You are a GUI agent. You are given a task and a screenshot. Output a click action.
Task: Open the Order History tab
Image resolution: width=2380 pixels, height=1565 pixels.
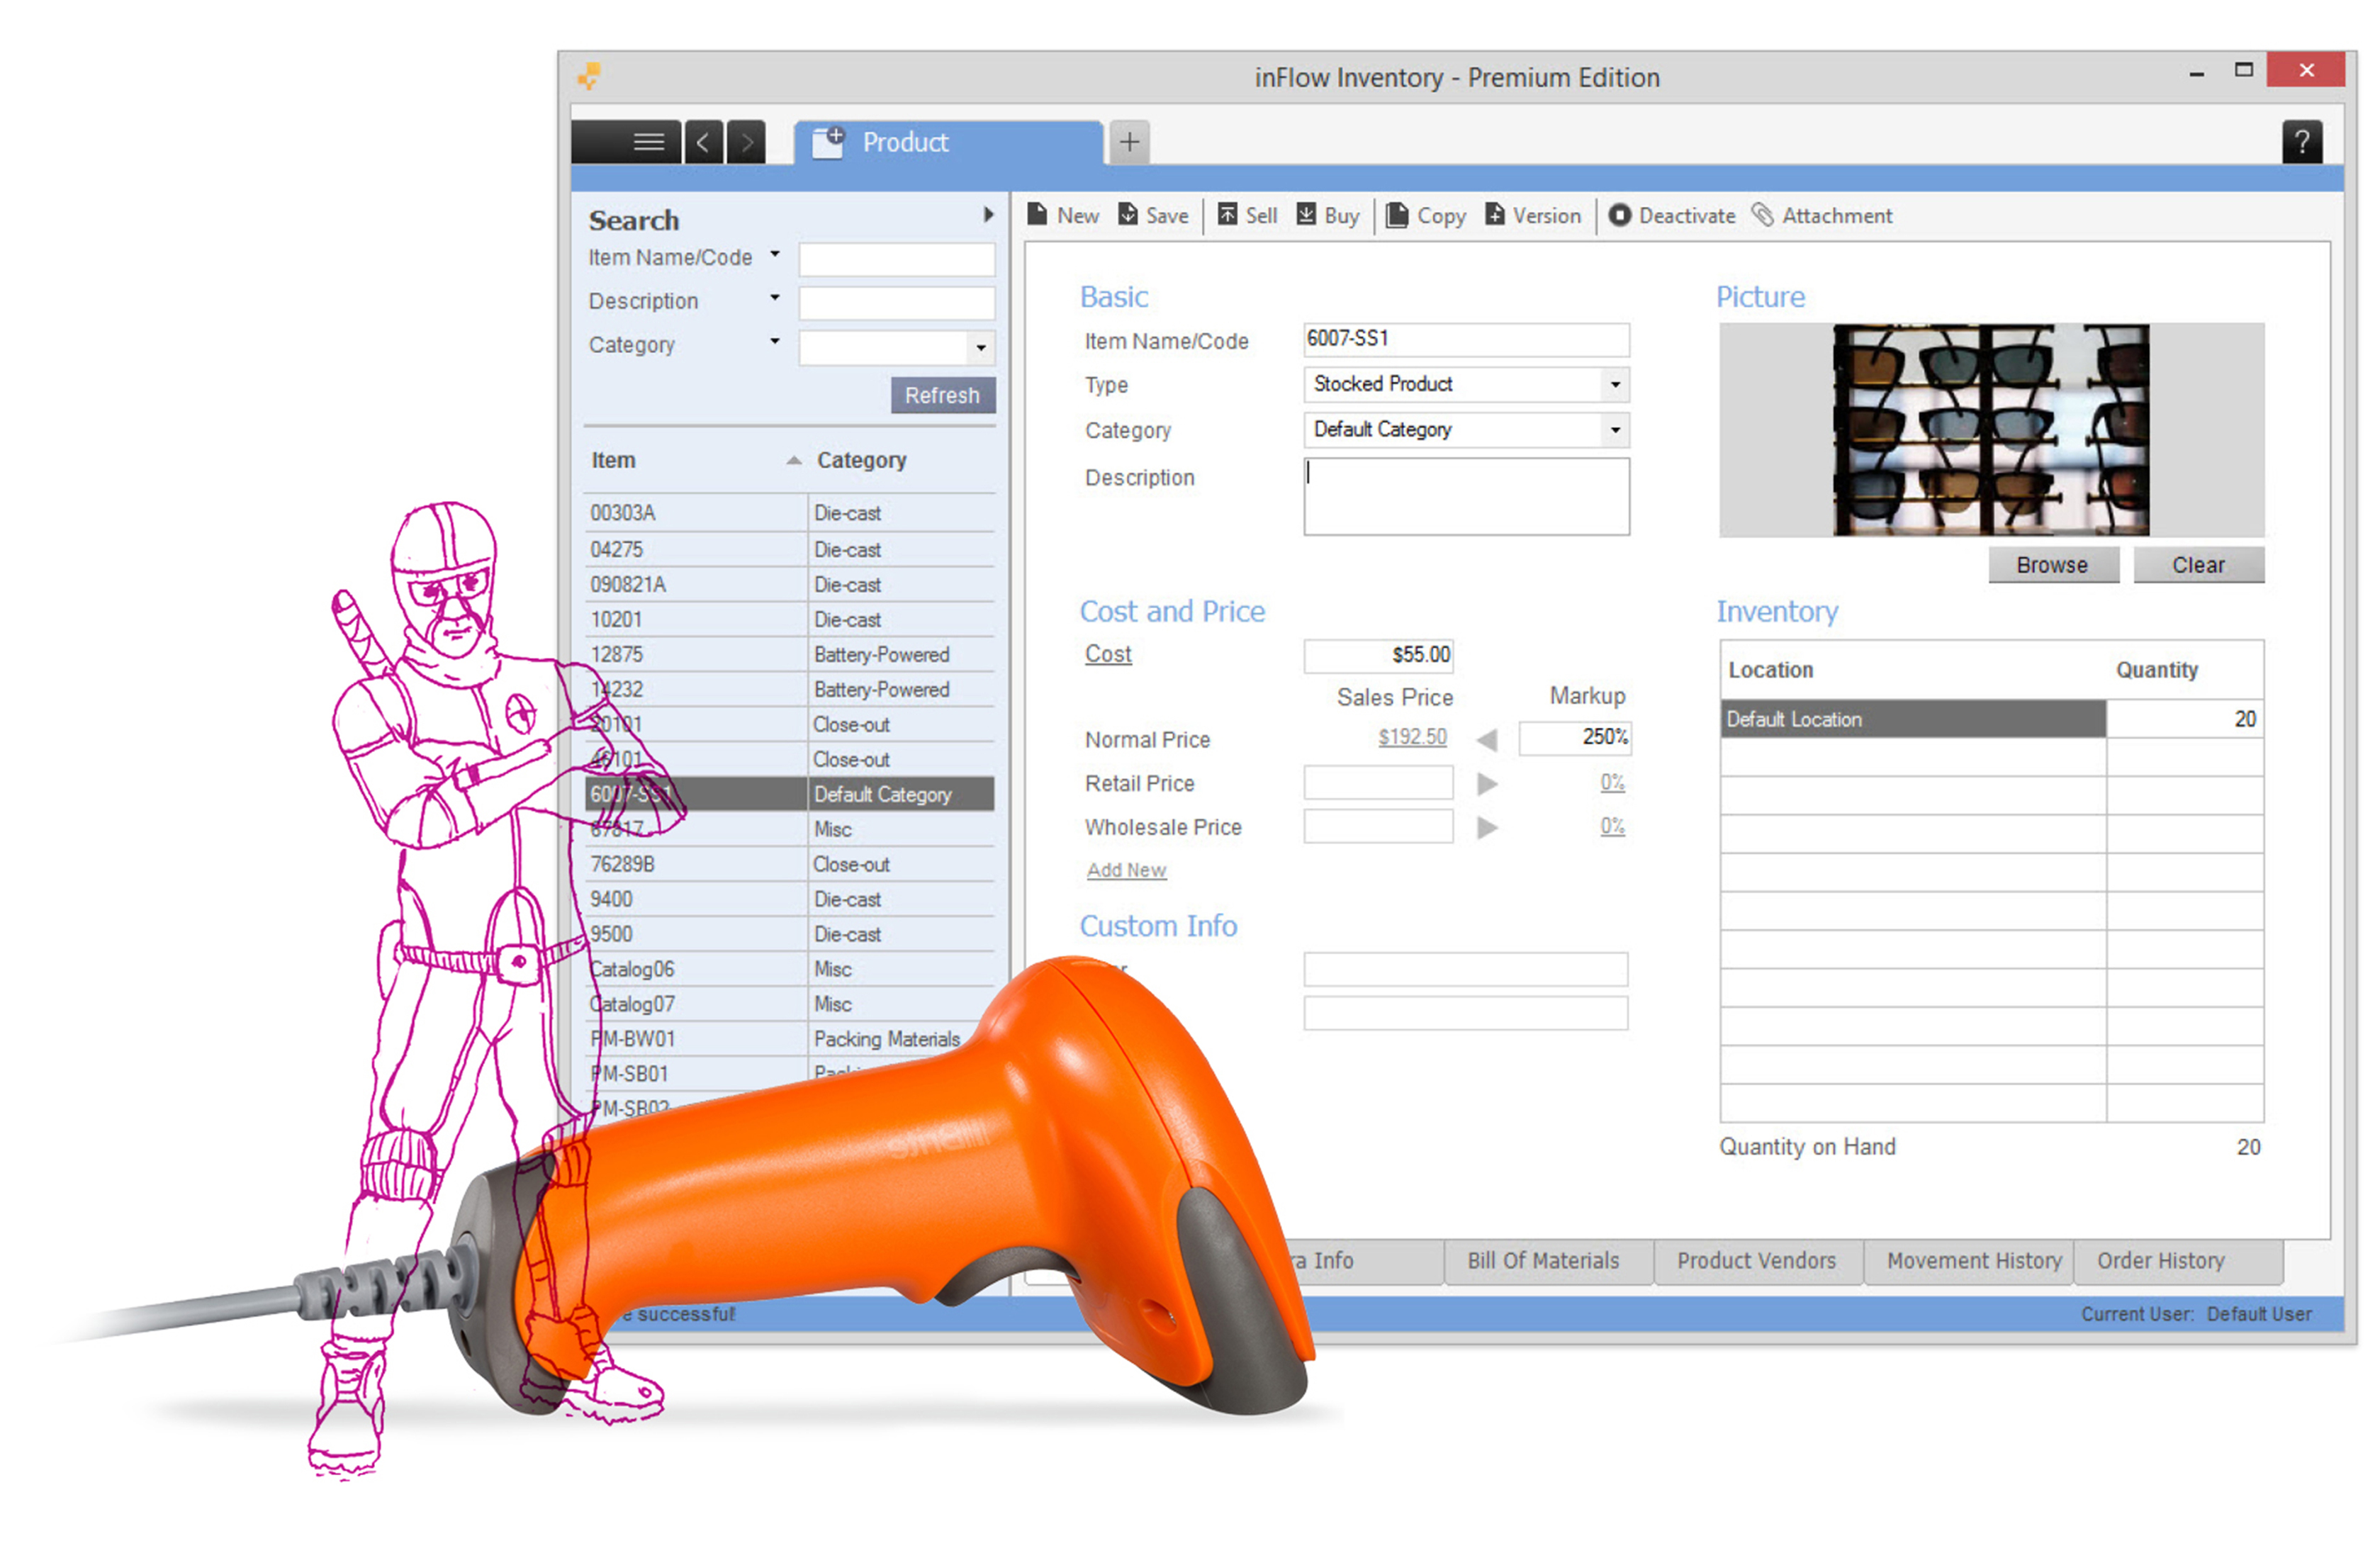(x=2160, y=1260)
